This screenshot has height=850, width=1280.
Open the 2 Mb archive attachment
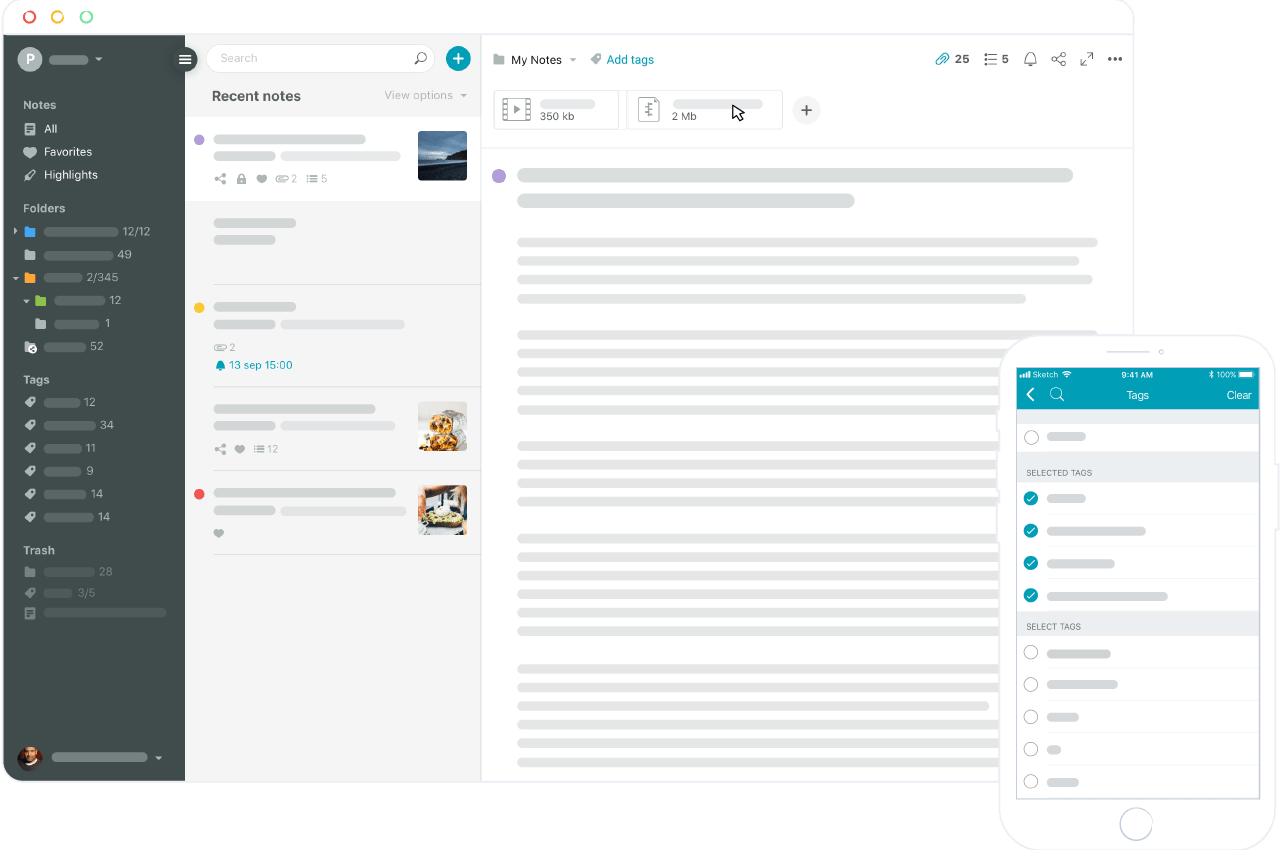coord(704,110)
